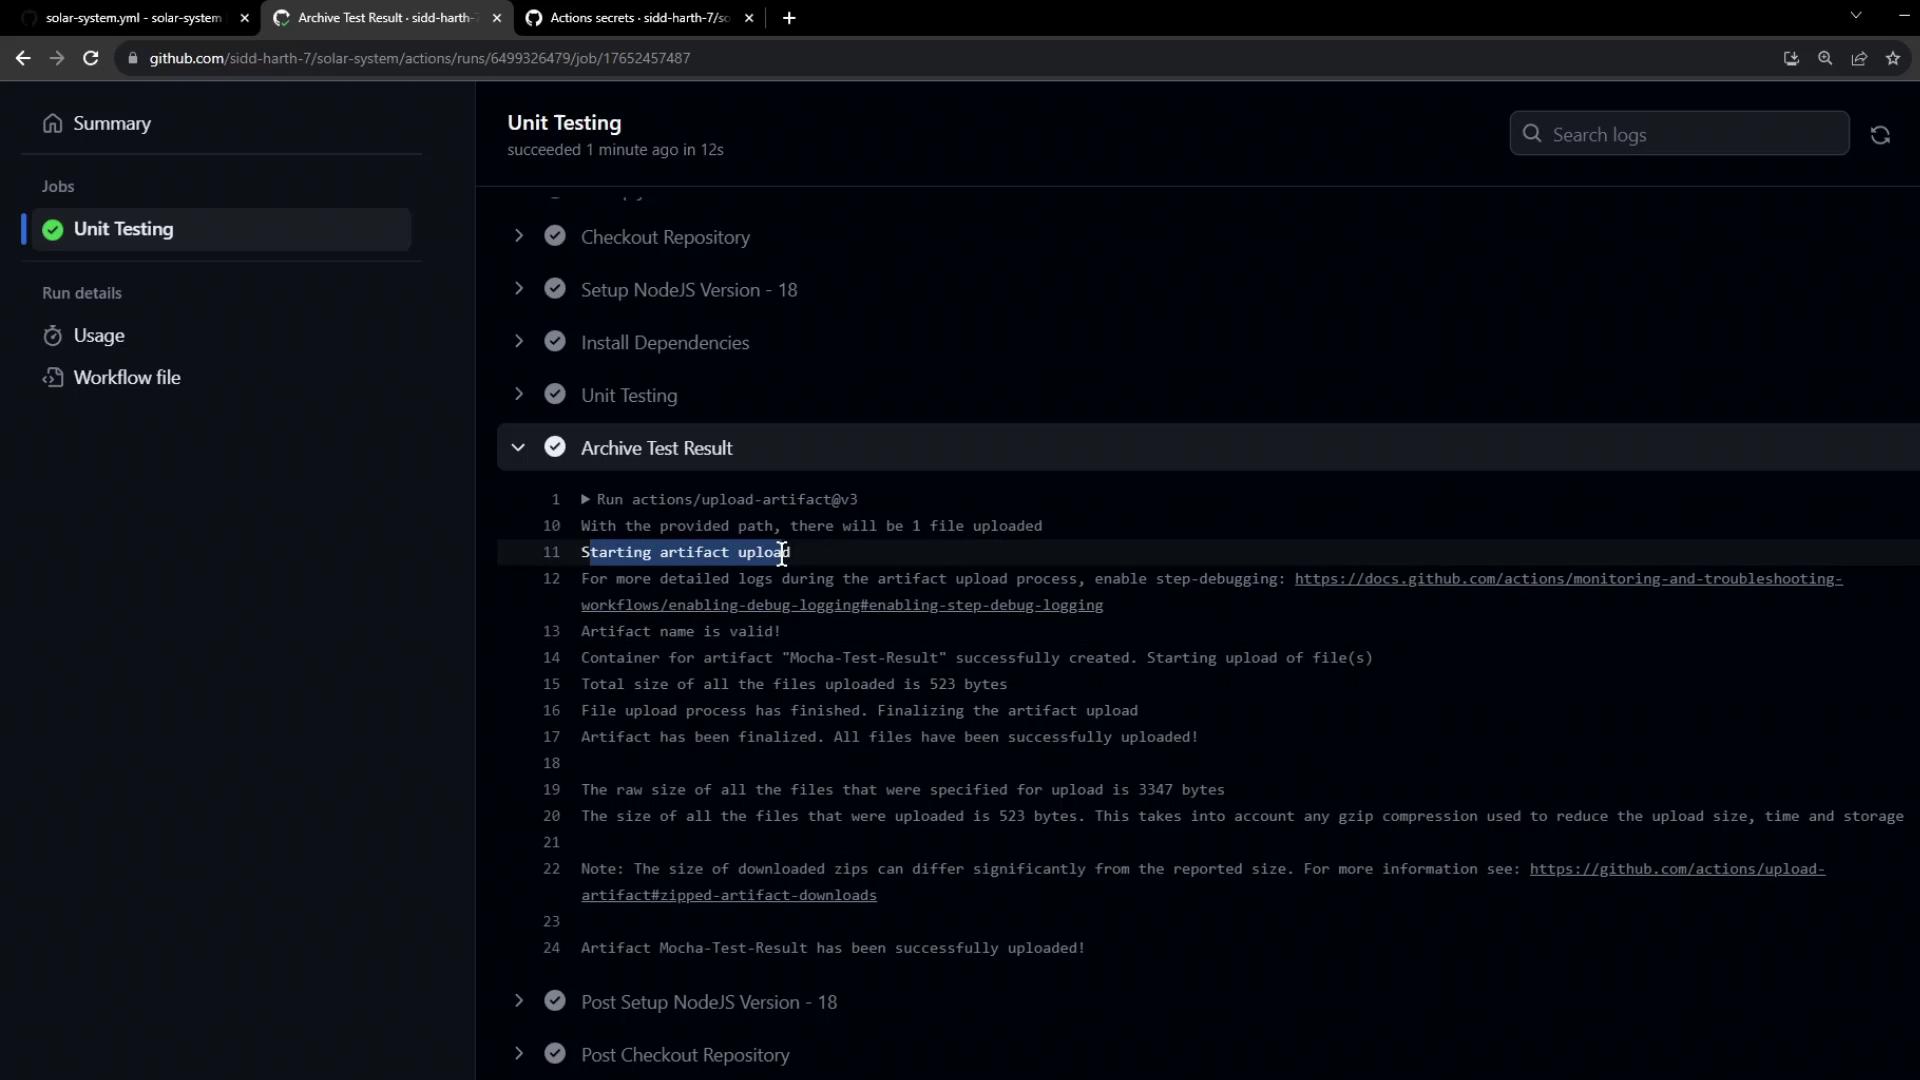
Task: Expand Setup NodeJS Version - 18 step
Action: (518, 289)
